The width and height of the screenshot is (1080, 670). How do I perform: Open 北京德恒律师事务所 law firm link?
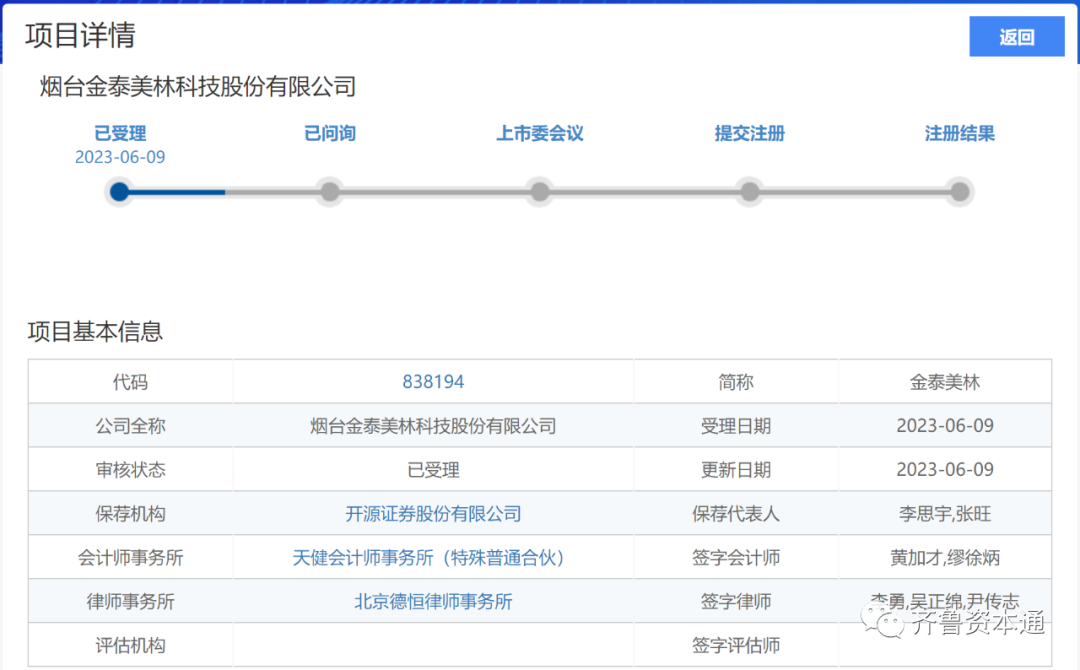tap(433, 602)
